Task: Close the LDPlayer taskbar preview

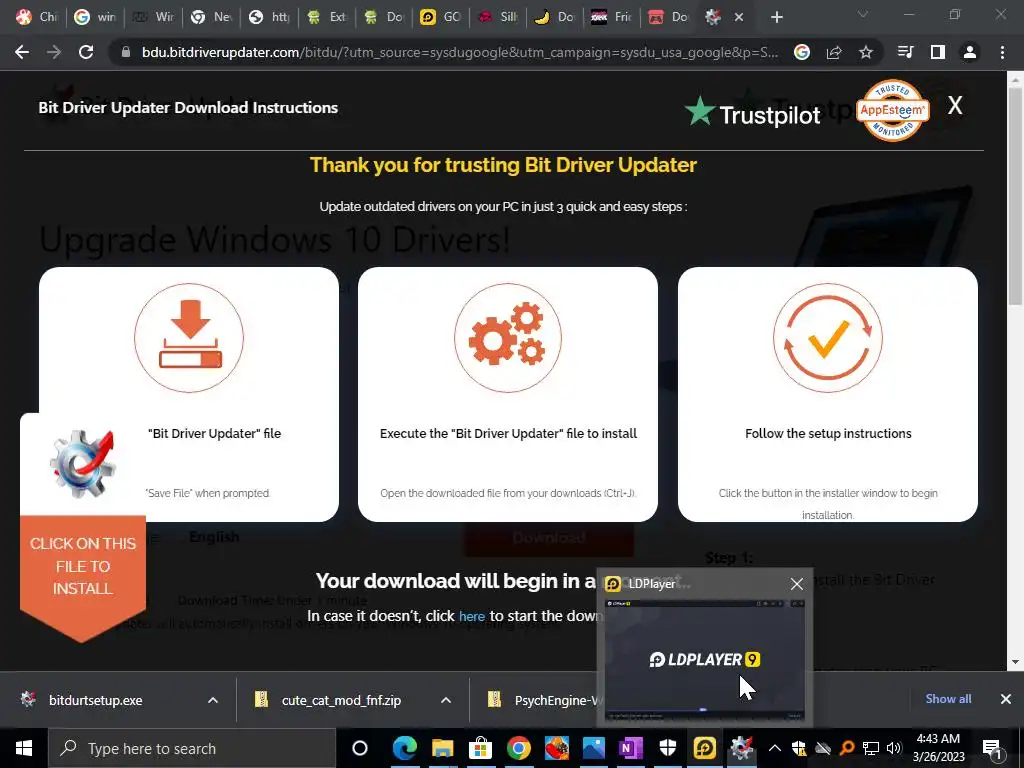Action: (x=797, y=584)
